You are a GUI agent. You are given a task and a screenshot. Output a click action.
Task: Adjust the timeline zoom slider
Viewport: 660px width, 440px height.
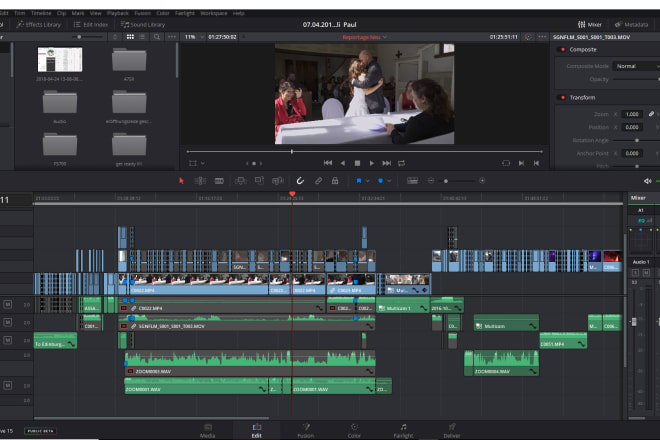click(x=446, y=181)
